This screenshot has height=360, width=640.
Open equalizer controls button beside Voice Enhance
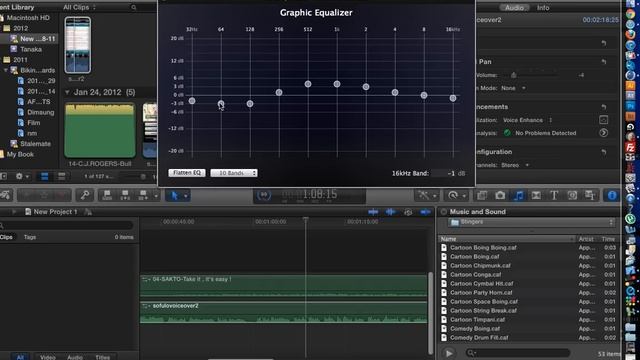603,120
